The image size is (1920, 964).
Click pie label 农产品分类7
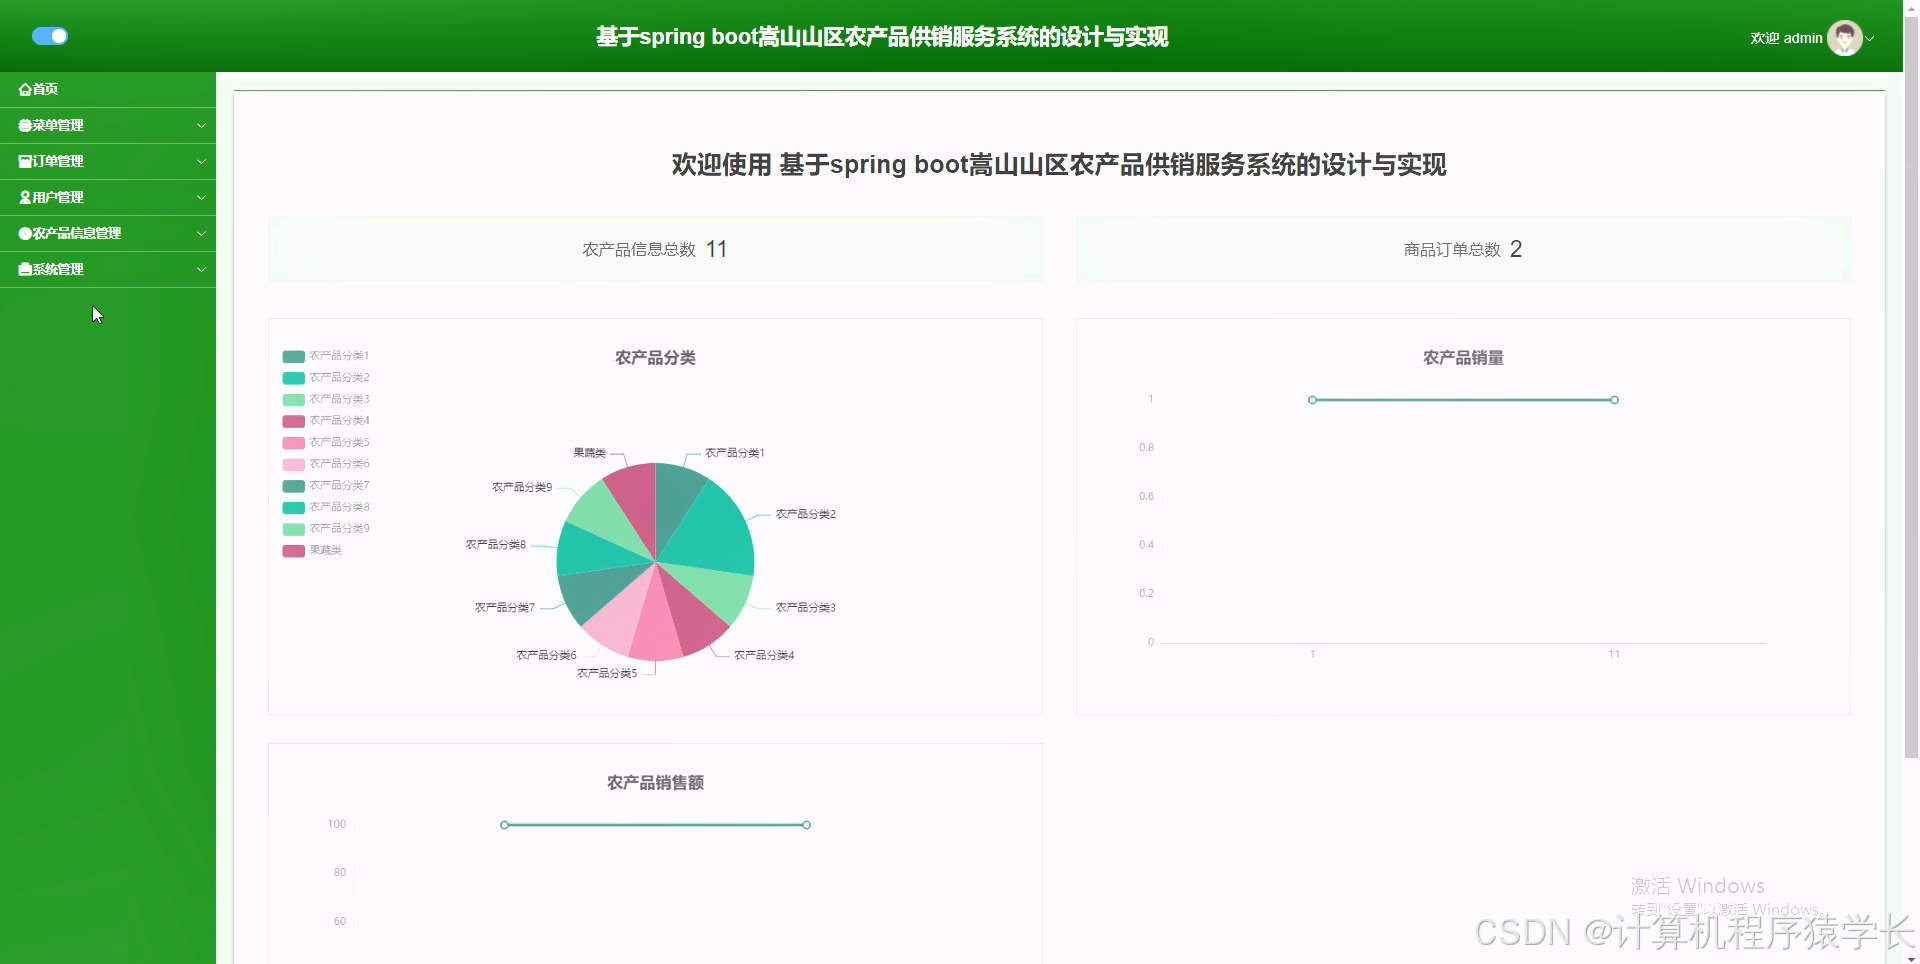click(505, 607)
